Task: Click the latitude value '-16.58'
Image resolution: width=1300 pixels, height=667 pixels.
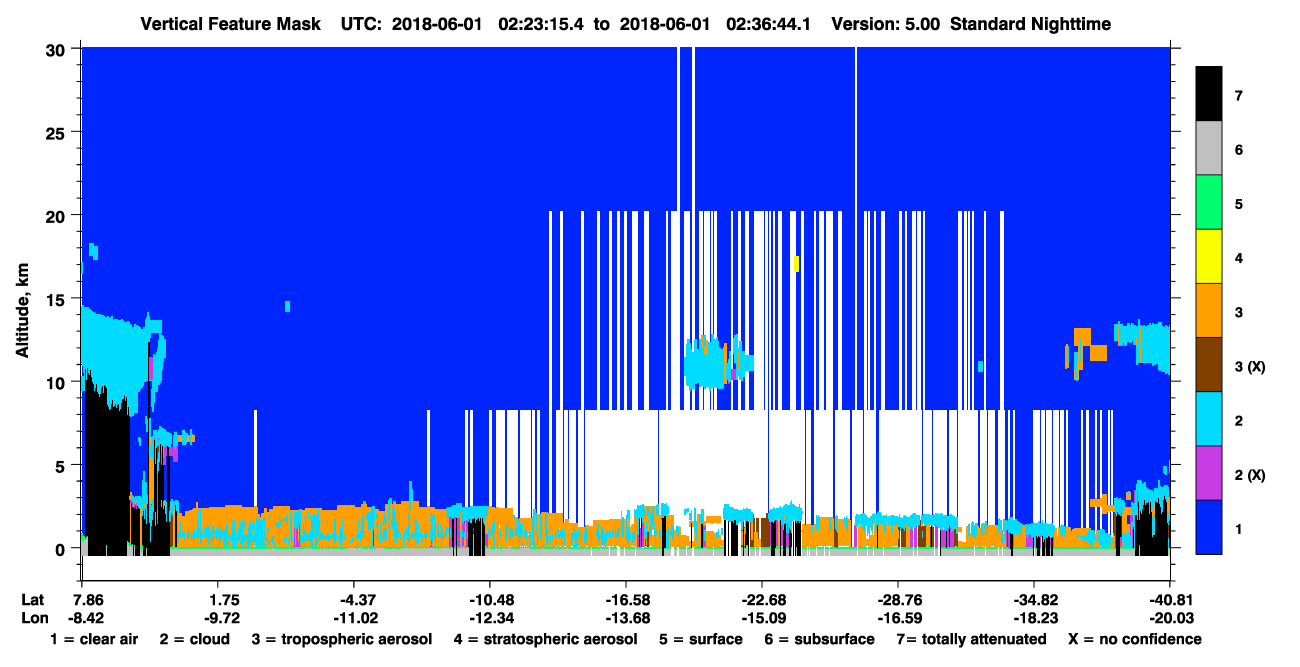Action: click(x=625, y=600)
